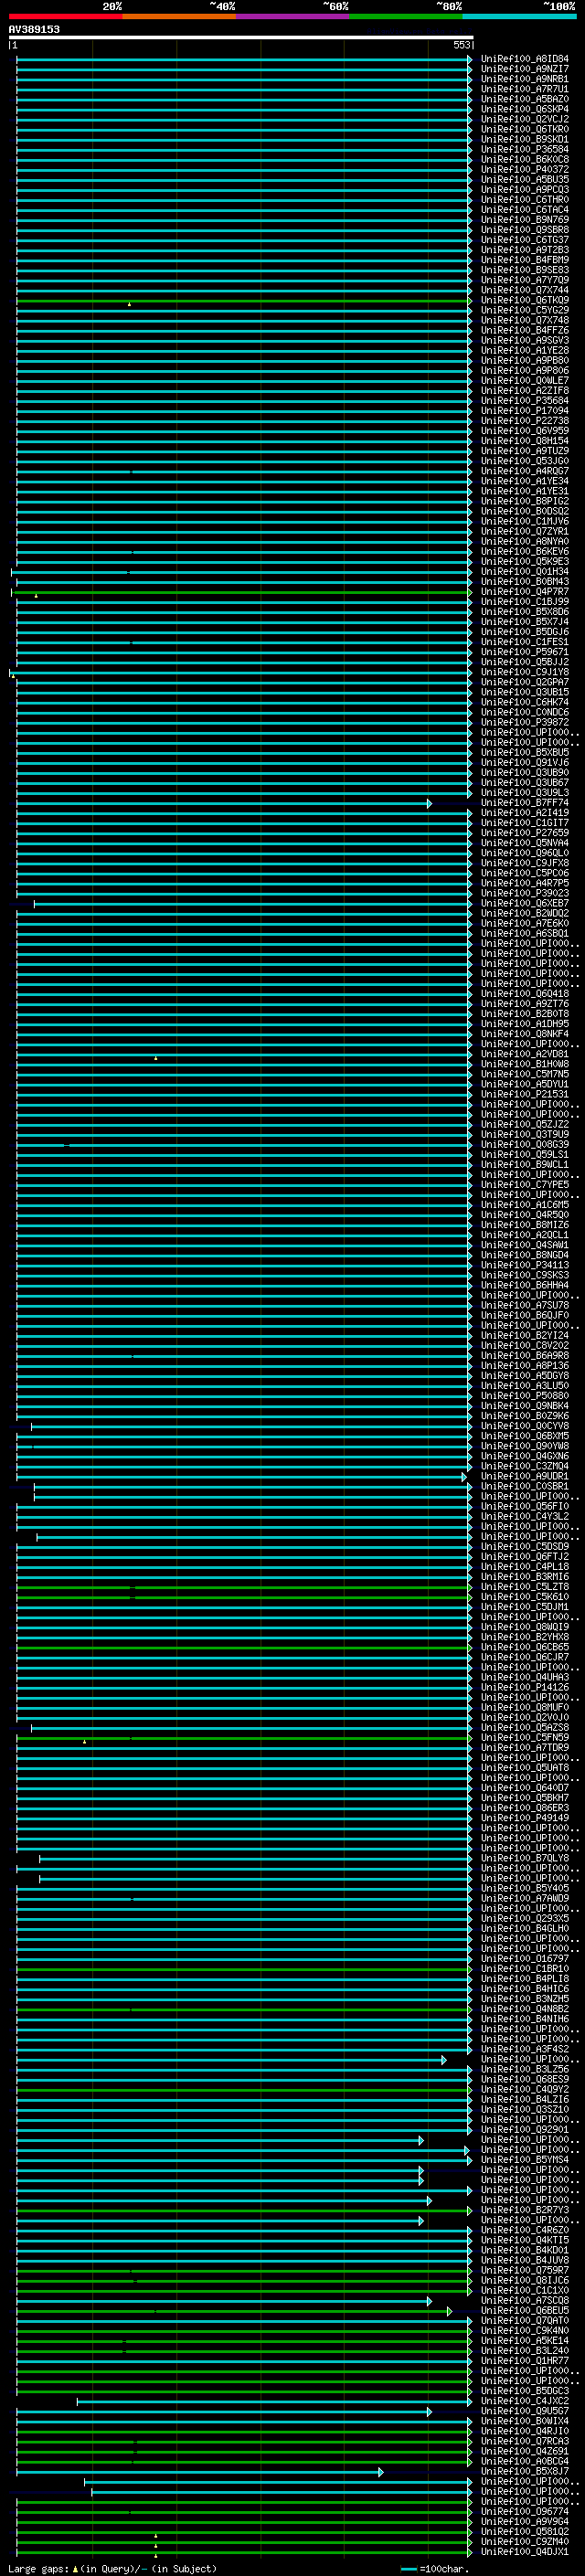The height and width of the screenshot is (2576, 585).
Task: Select hit label UniRef100_Q1HR77
Action: coord(525,2361)
